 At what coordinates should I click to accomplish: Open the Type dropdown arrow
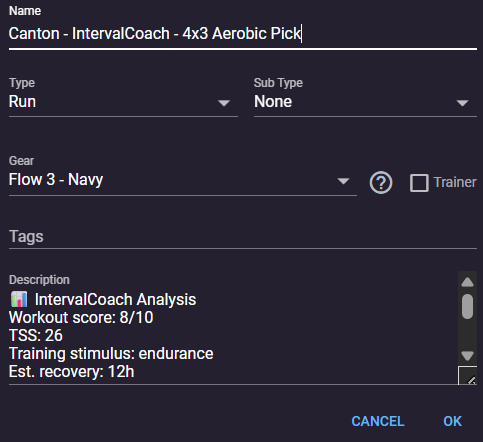point(224,103)
